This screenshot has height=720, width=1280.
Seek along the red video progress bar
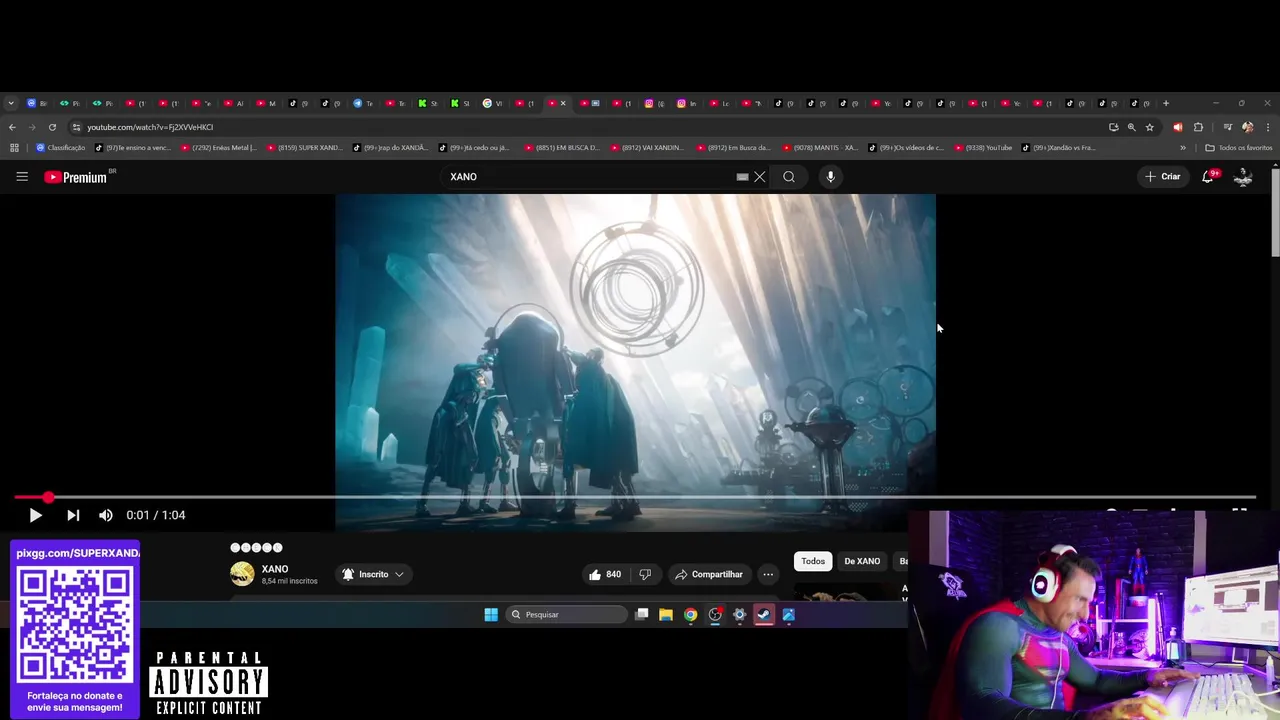click(635, 497)
